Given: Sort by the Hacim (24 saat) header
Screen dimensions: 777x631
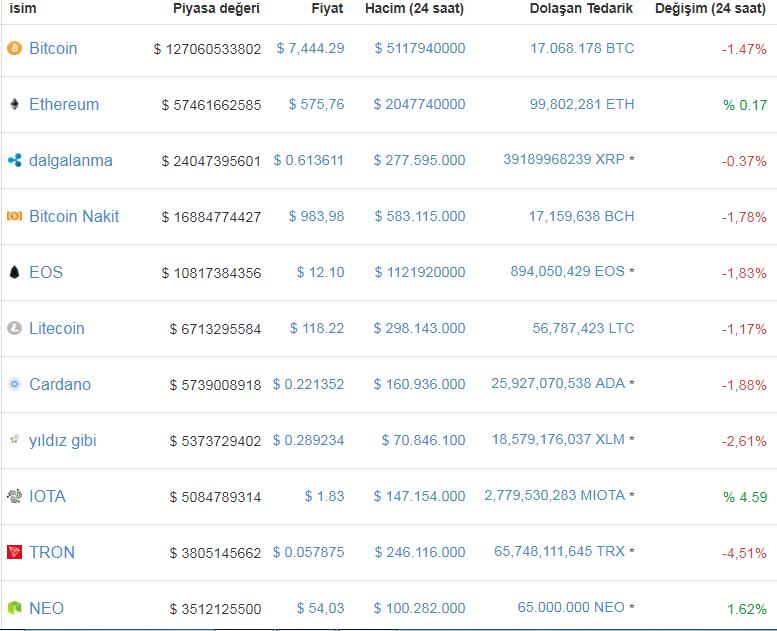Looking at the screenshot, I should (x=414, y=9).
